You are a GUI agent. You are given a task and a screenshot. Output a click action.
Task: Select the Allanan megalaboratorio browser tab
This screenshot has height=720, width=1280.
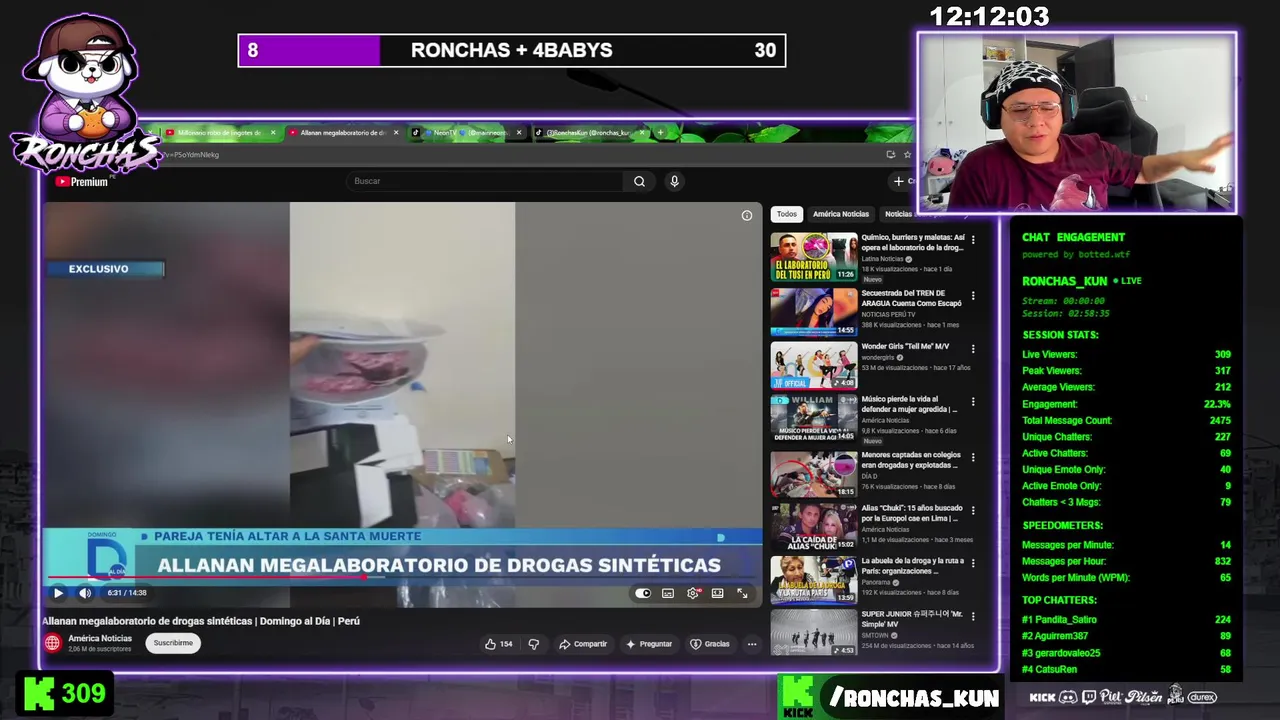[342, 133]
